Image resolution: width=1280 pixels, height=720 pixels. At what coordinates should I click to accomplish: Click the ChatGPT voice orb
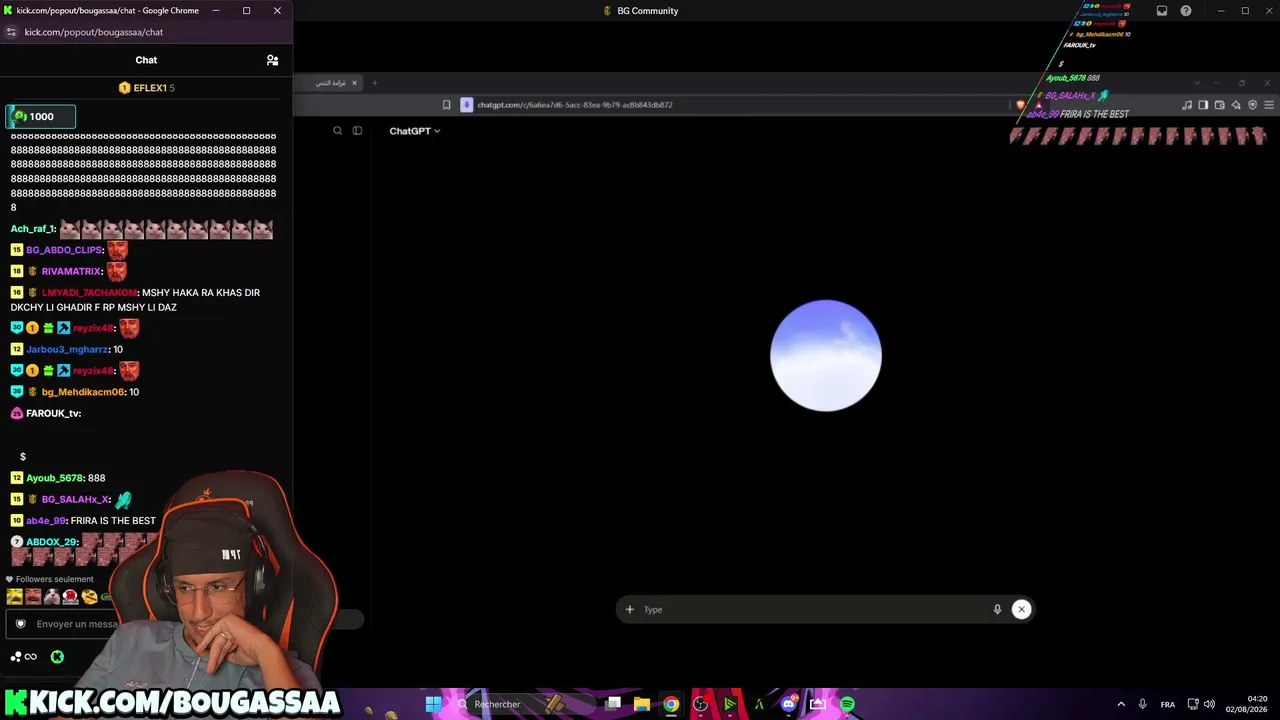pos(826,355)
